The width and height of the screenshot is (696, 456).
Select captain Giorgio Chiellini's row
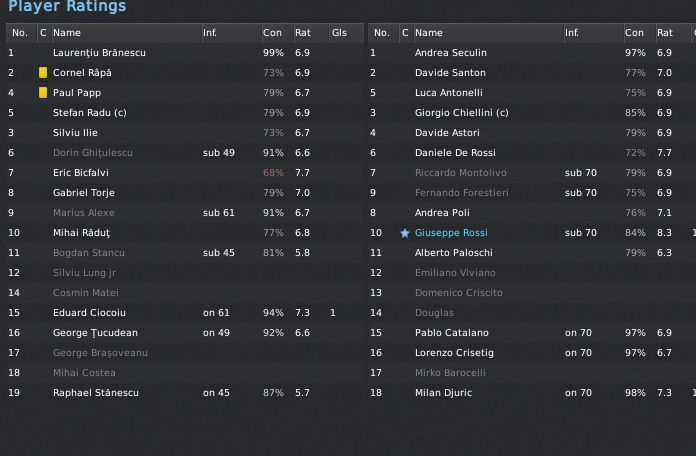tap(461, 113)
